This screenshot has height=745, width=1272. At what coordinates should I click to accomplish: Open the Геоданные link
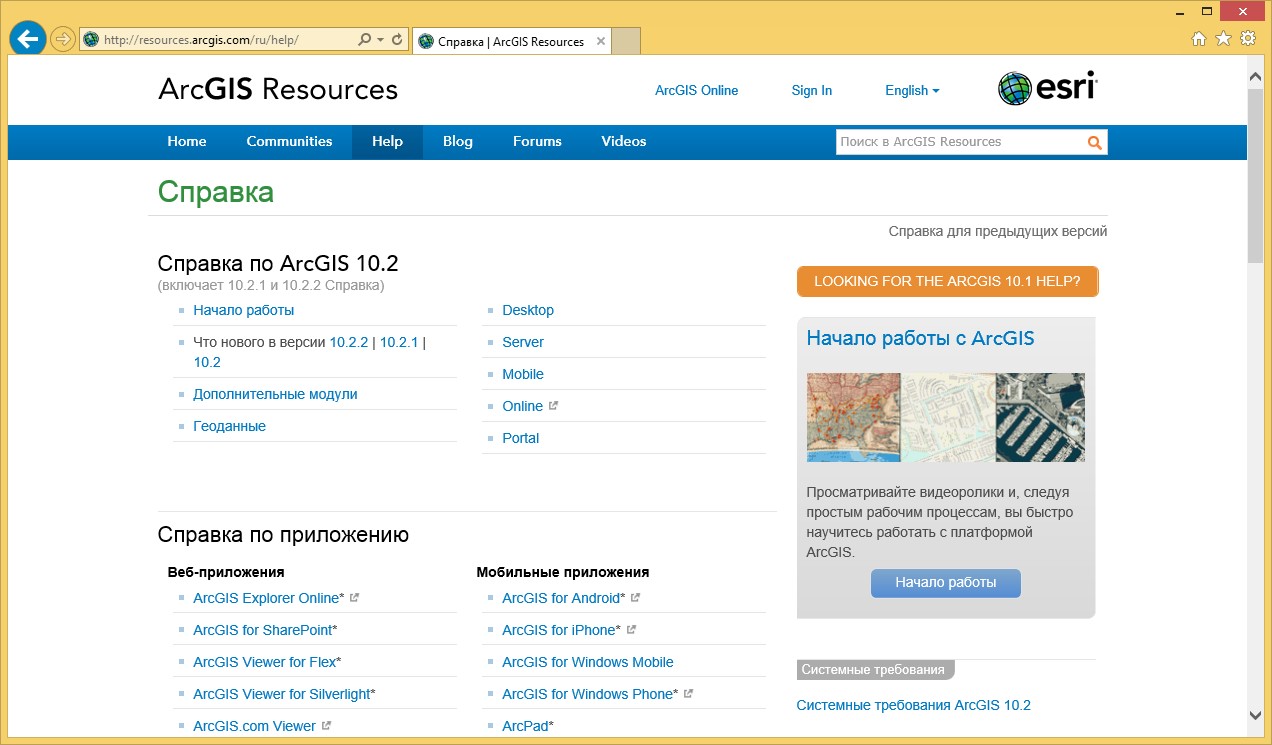[229, 426]
